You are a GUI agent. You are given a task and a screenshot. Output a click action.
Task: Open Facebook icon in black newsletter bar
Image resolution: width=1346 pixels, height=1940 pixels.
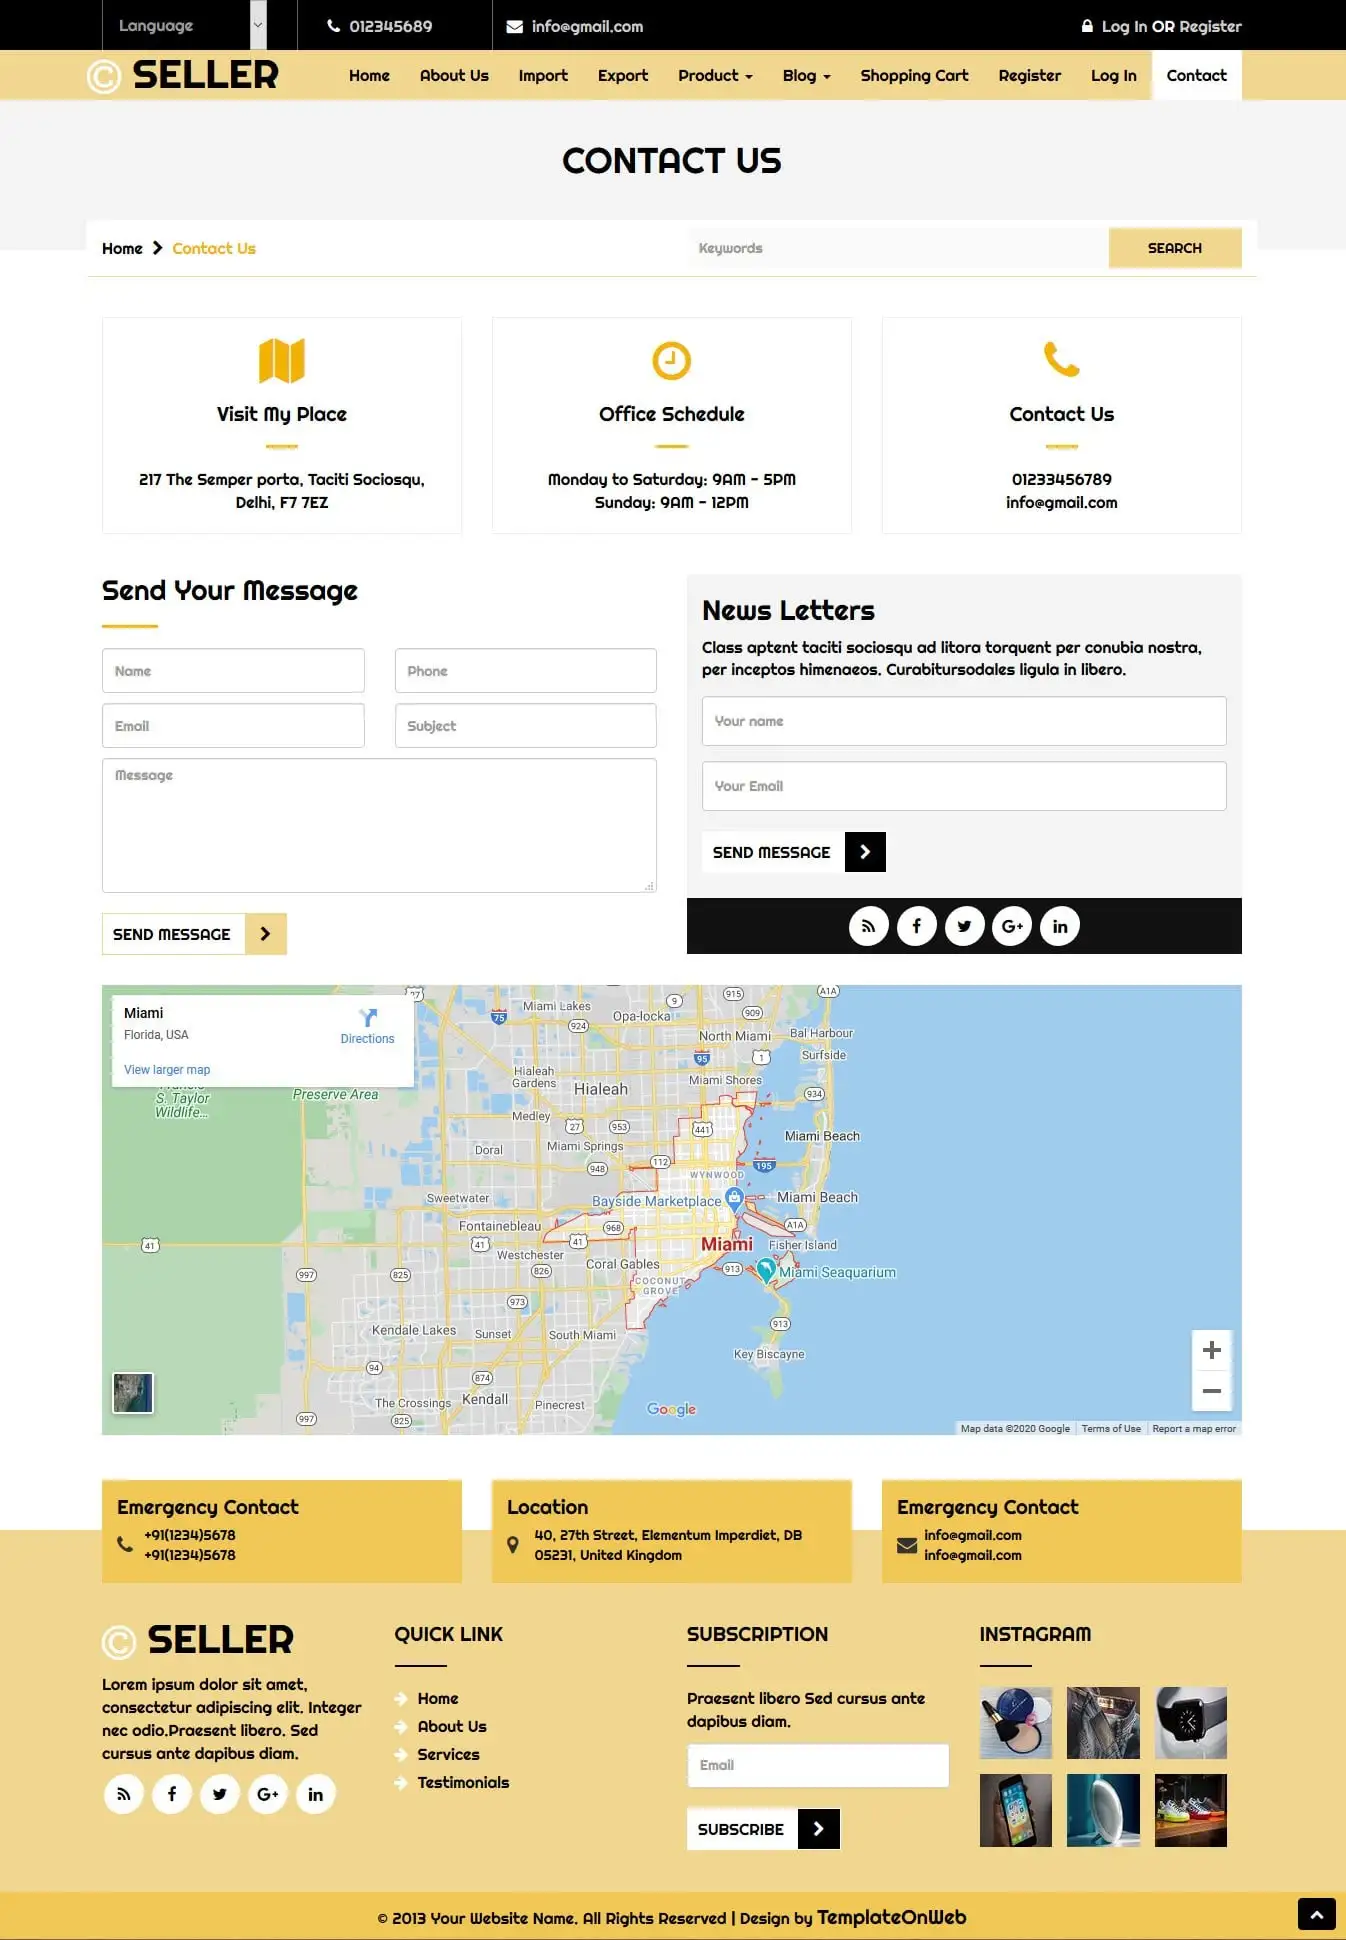pos(916,926)
